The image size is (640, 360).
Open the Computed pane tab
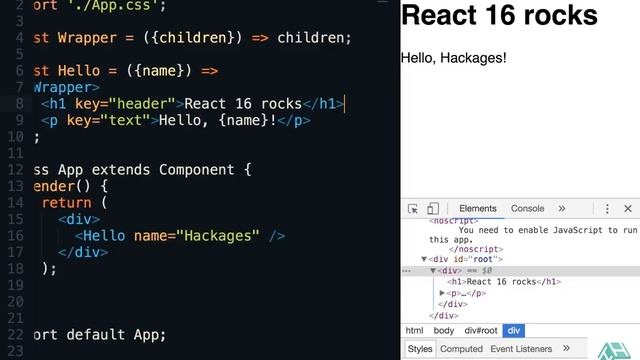click(461, 349)
